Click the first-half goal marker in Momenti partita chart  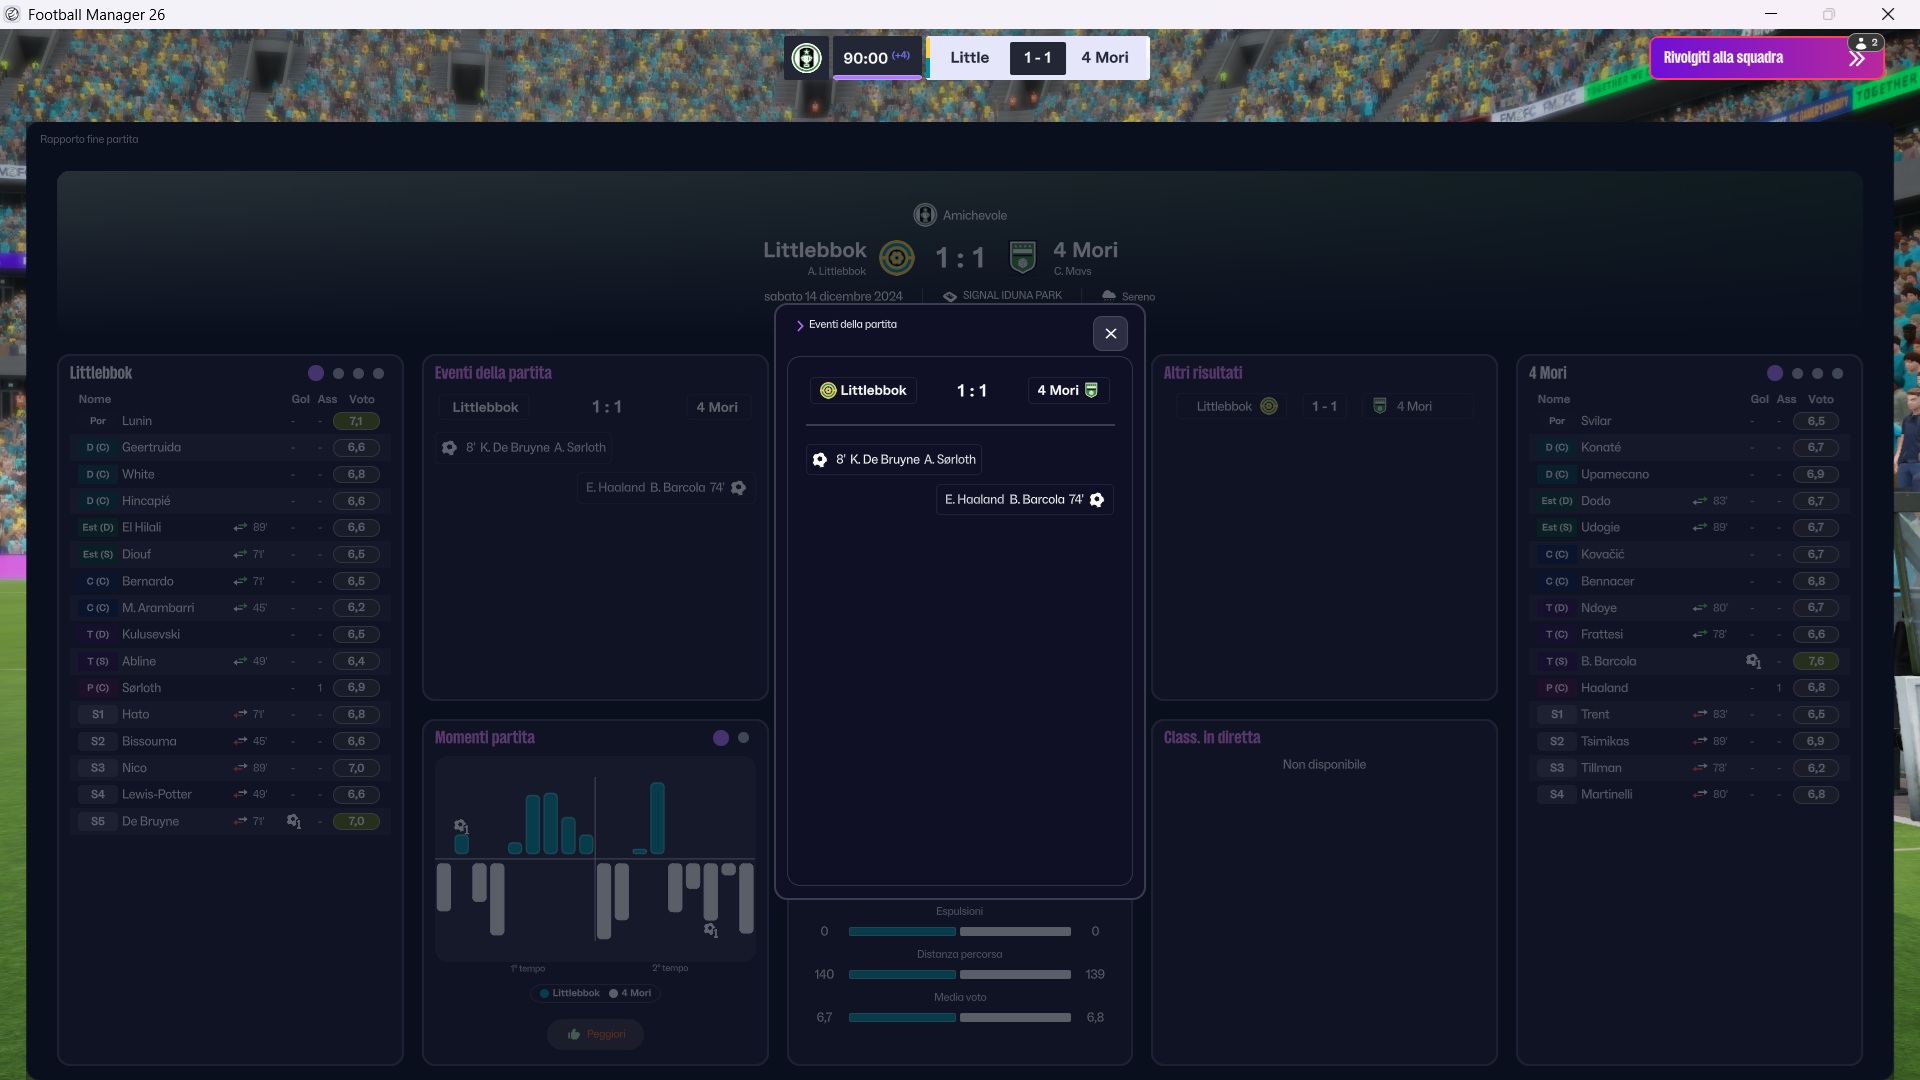pyautogui.click(x=461, y=827)
